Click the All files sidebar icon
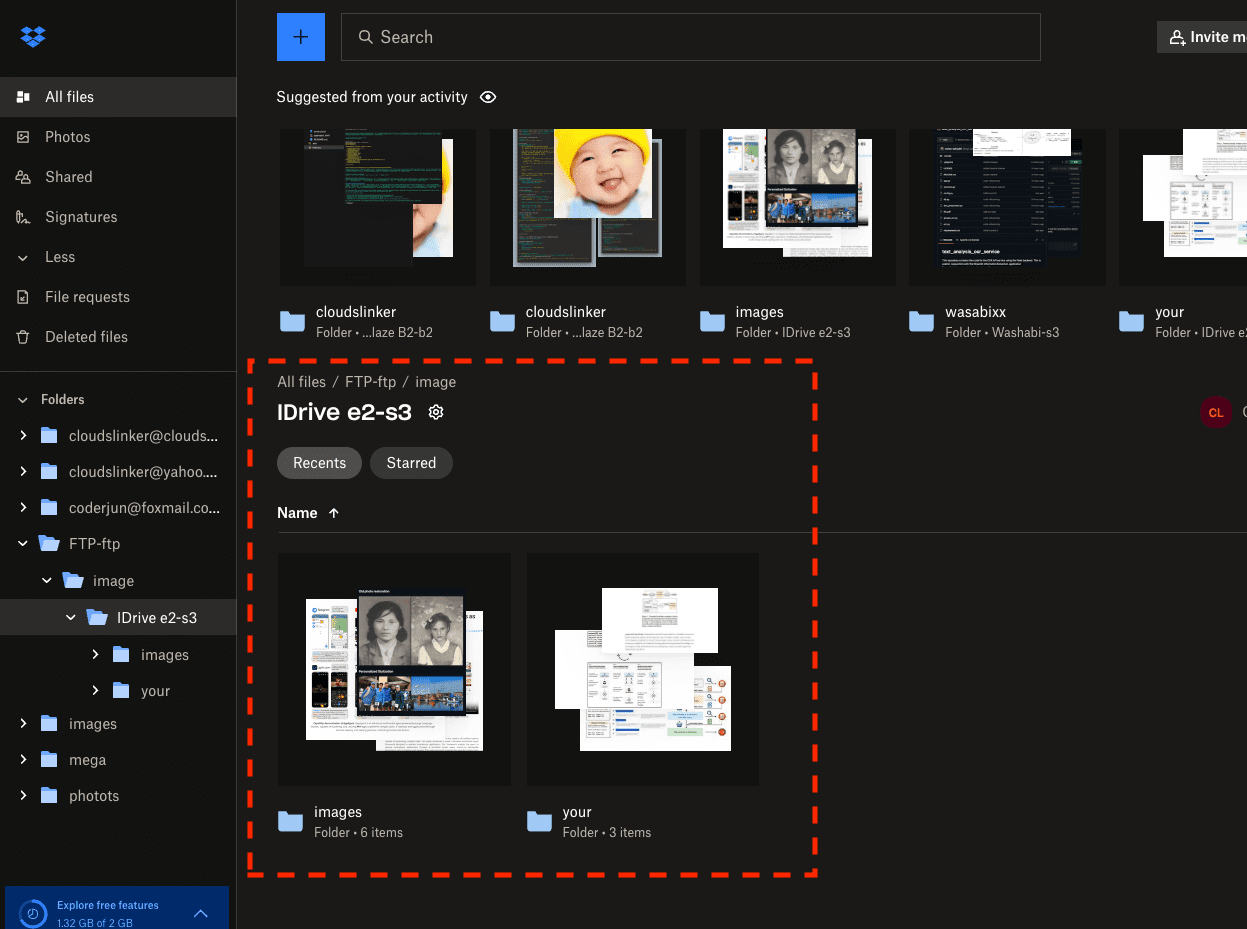The image size is (1247, 929). click(23, 97)
